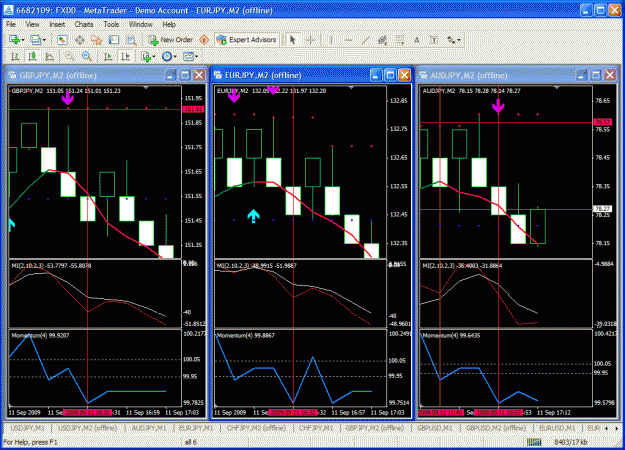625x450 pixels.
Task: Select the vertical line drawing tool
Action: click(x=331, y=40)
